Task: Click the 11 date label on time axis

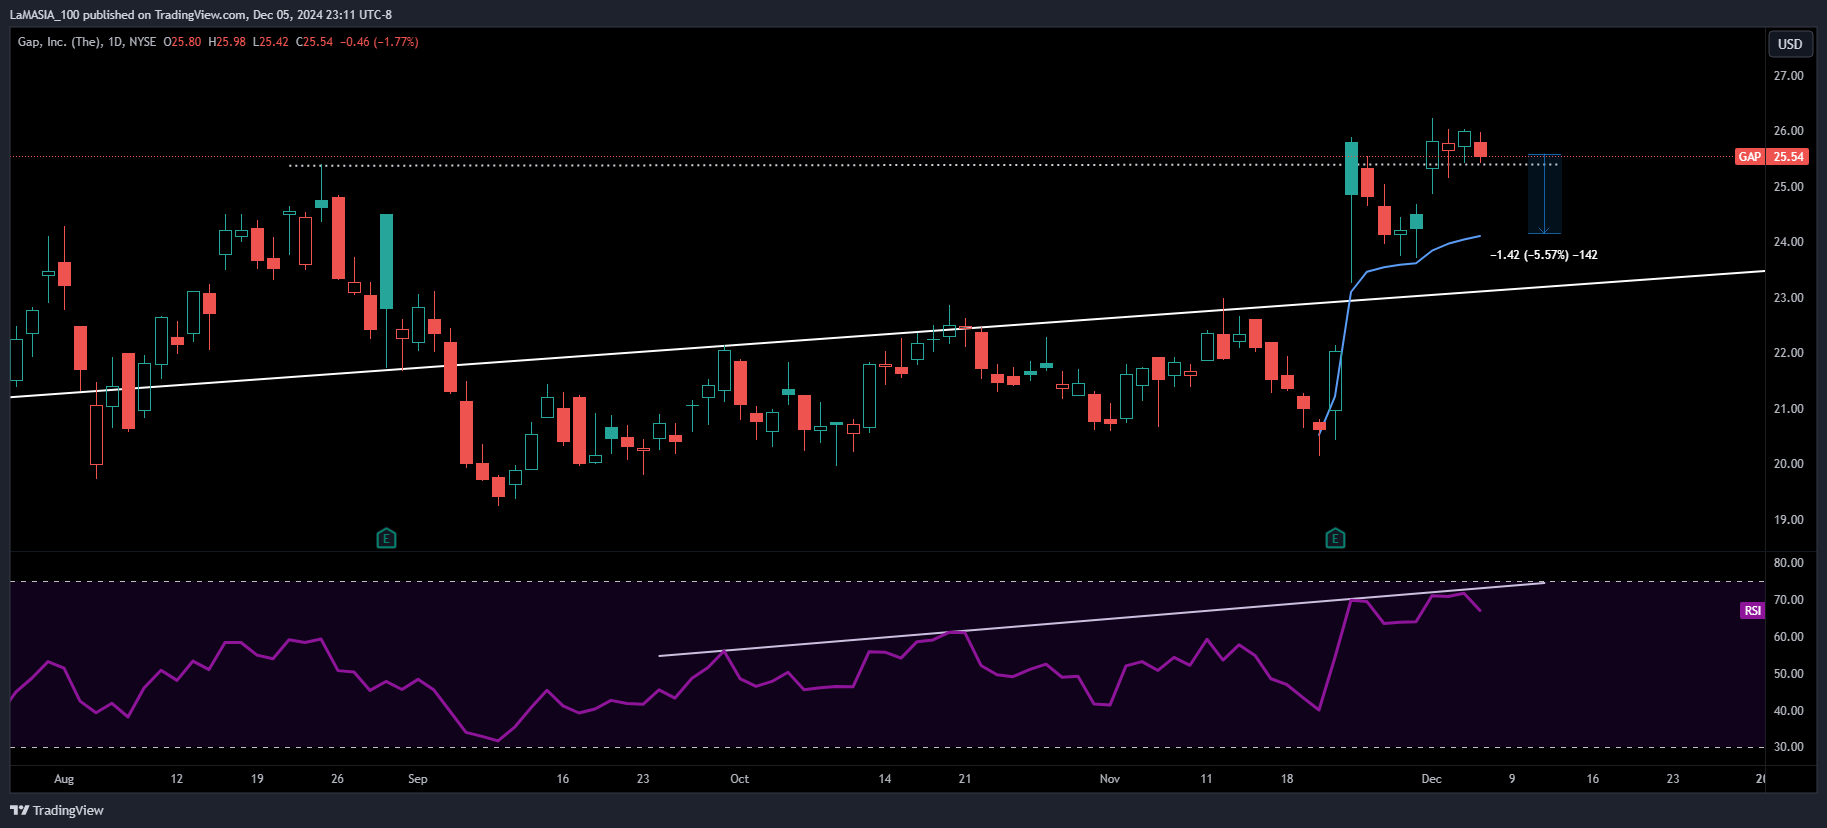Action: pyautogui.click(x=1206, y=779)
